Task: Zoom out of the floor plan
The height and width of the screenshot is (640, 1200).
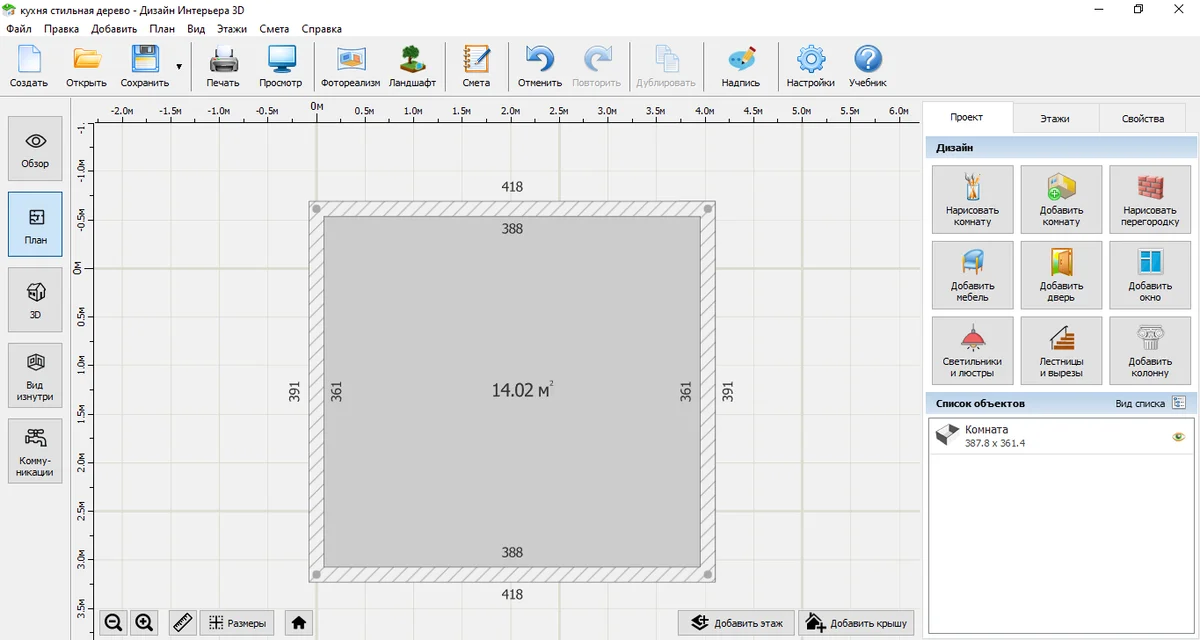Action: click(x=113, y=623)
